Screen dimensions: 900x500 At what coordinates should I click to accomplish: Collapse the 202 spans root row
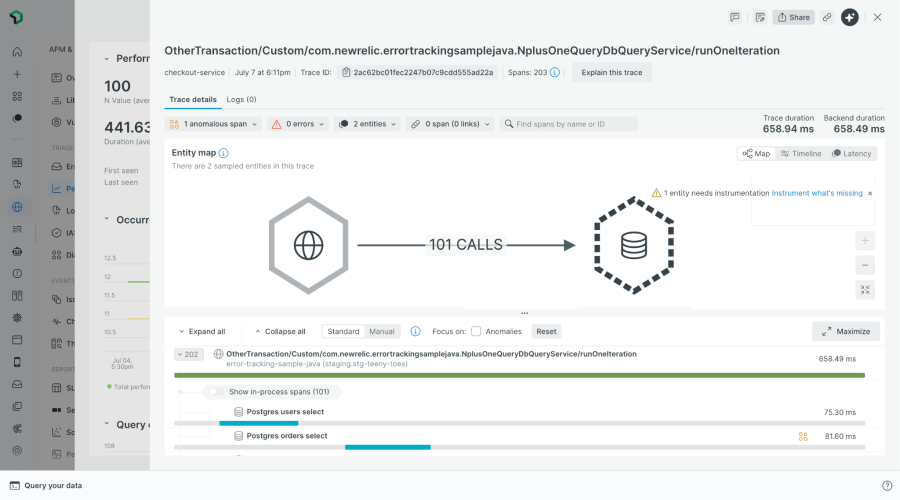pos(188,355)
